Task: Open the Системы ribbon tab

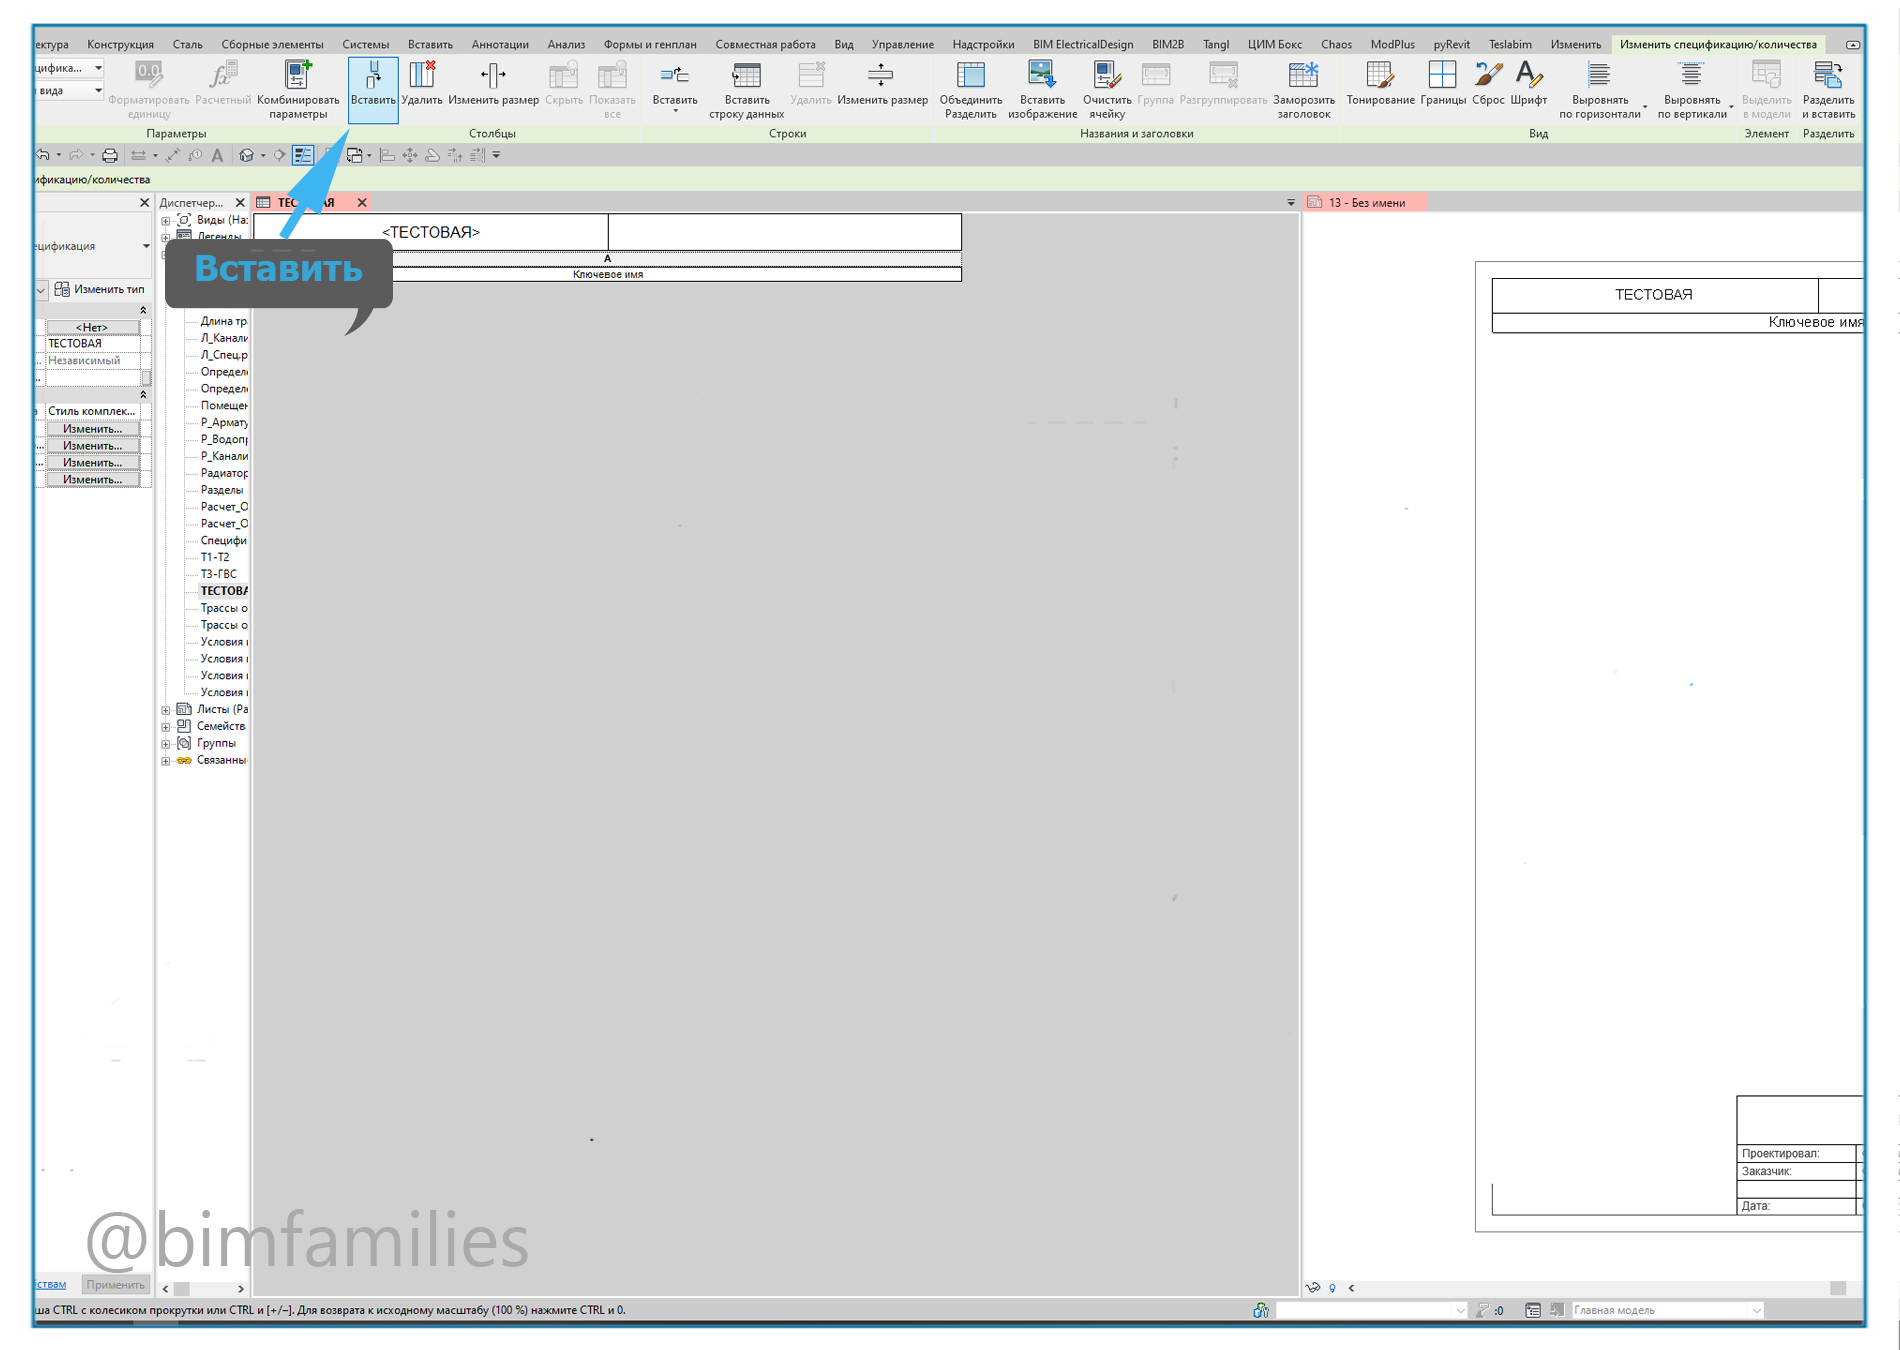Action: pyautogui.click(x=365, y=44)
